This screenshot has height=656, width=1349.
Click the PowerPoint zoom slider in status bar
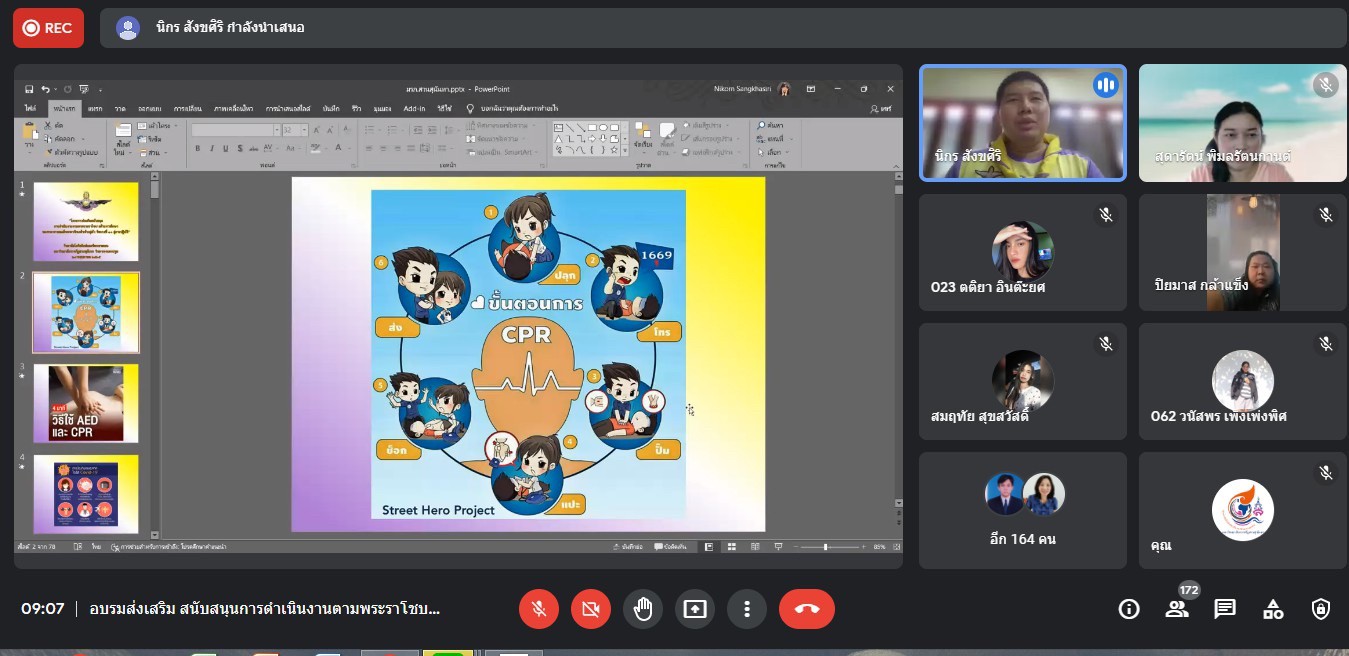(825, 547)
